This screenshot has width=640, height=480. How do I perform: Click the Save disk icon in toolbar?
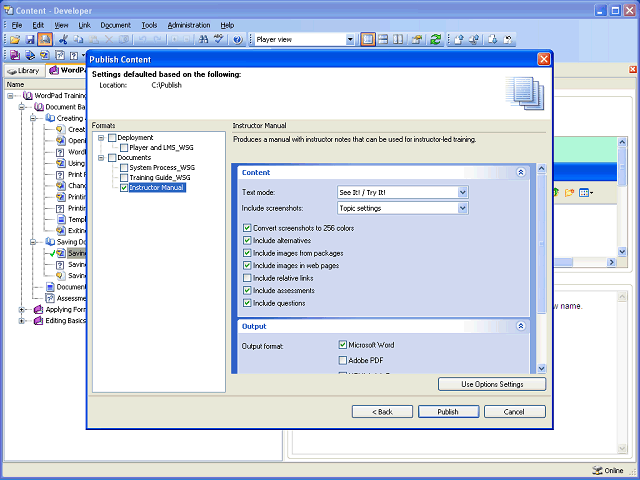click(30, 40)
